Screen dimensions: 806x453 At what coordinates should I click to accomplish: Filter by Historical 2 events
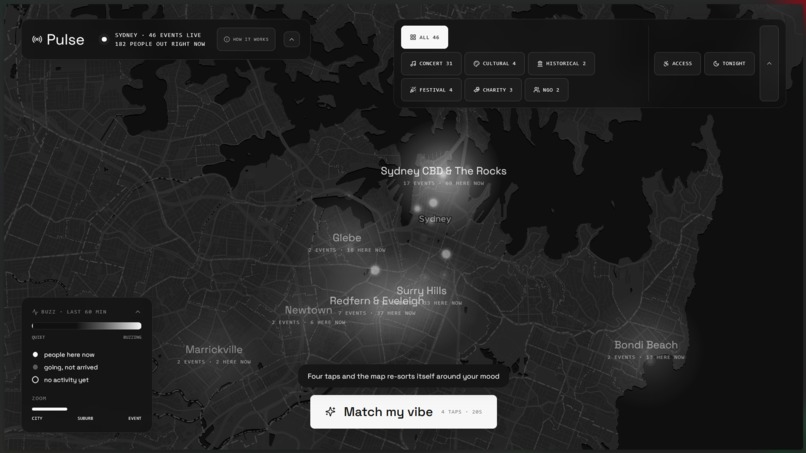(561, 64)
